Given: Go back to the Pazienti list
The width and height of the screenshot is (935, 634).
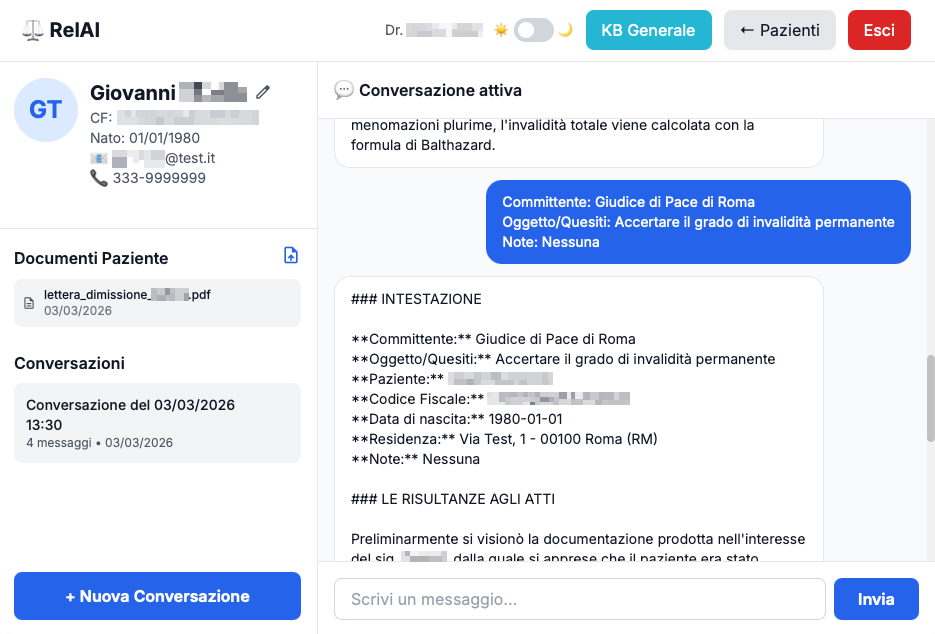Looking at the screenshot, I should (x=780, y=30).
